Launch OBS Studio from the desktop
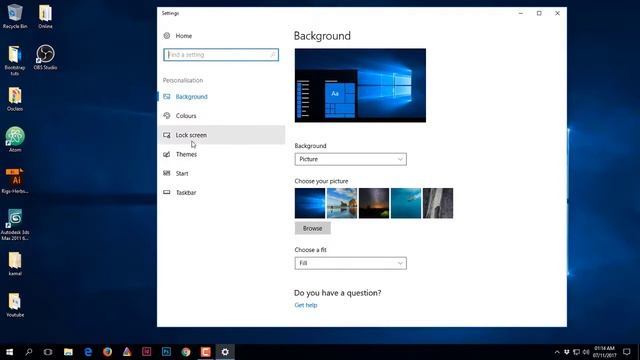 click(45, 58)
